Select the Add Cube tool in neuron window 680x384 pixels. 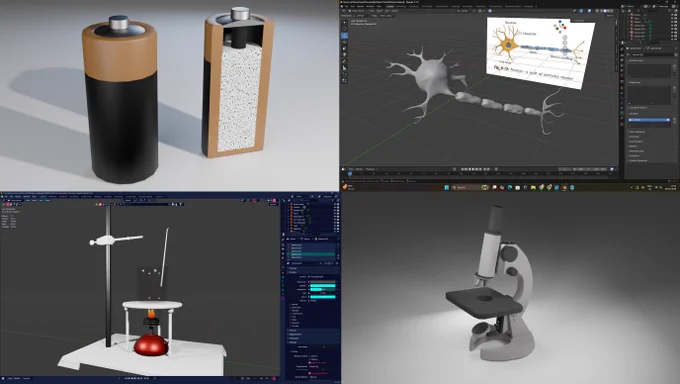pos(344,74)
